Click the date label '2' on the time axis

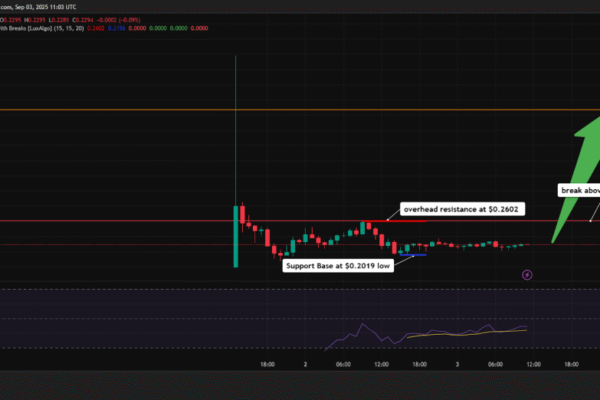tap(305, 364)
